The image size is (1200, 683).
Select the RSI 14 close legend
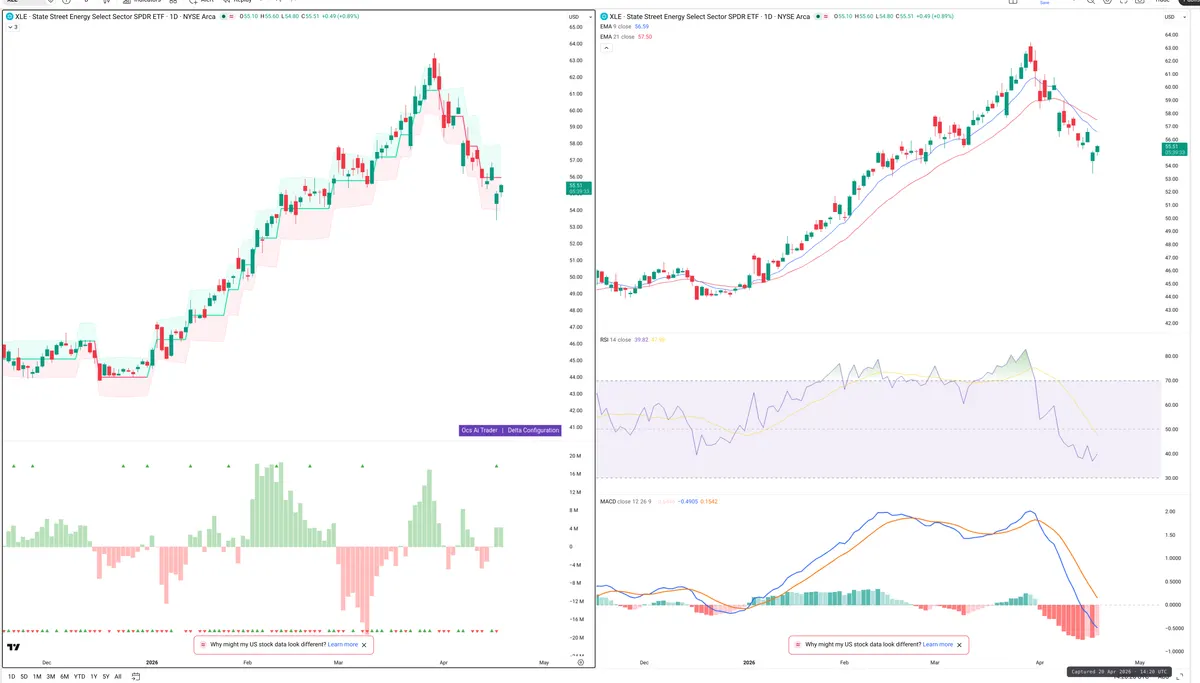(x=615, y=340)
